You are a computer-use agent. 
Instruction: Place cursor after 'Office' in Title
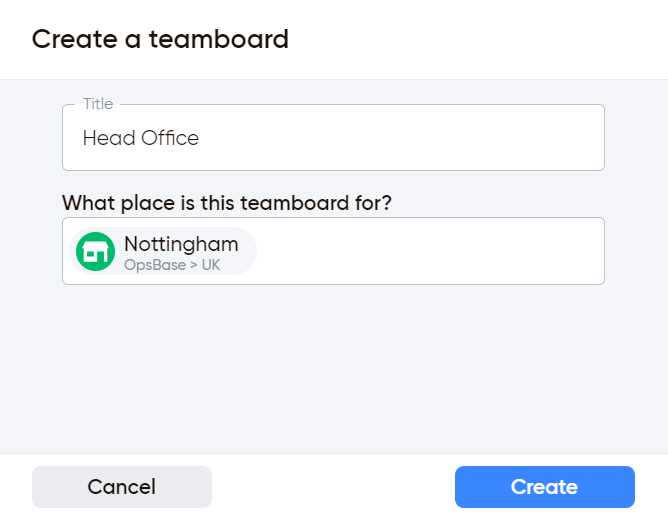coord(200,138)
